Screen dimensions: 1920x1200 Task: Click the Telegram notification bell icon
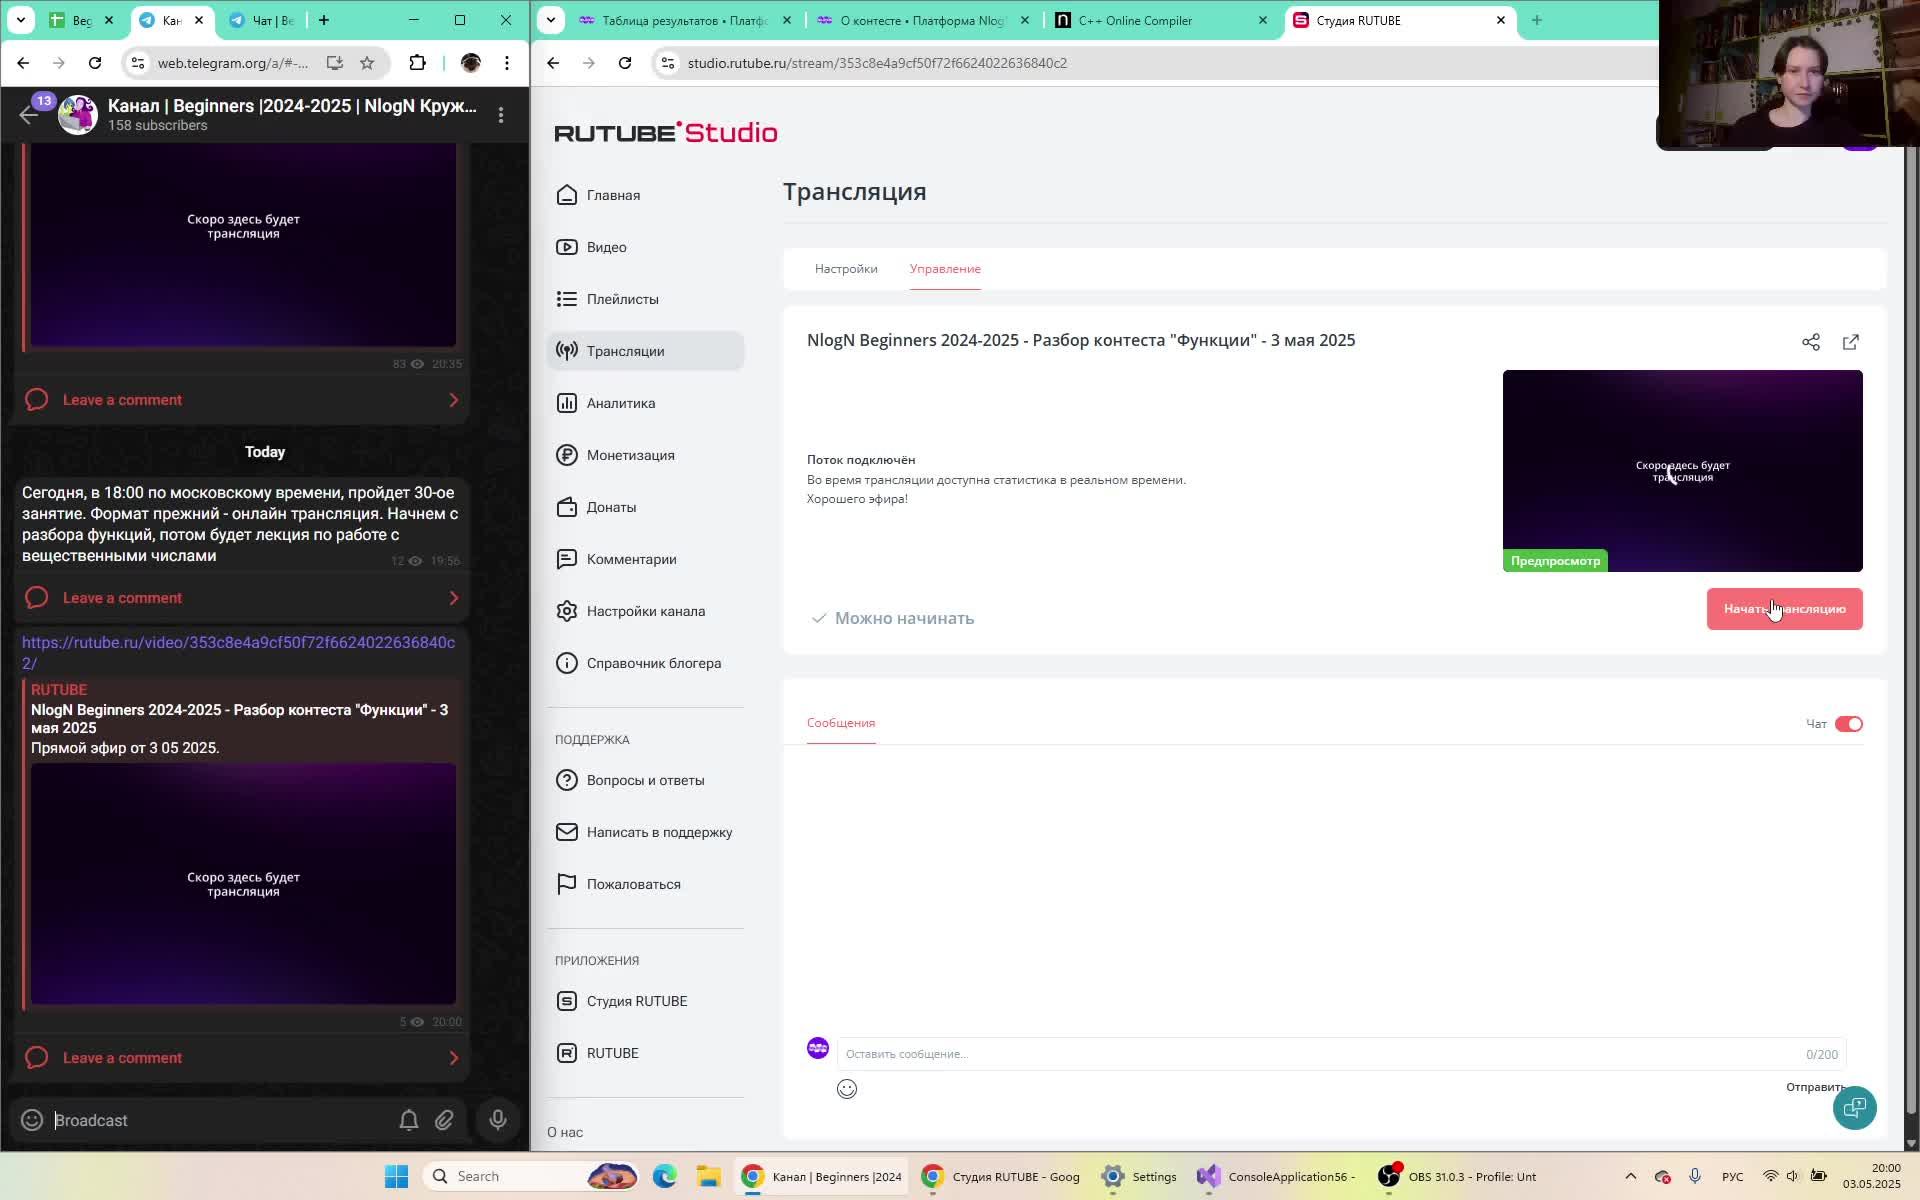[408, 1120]
